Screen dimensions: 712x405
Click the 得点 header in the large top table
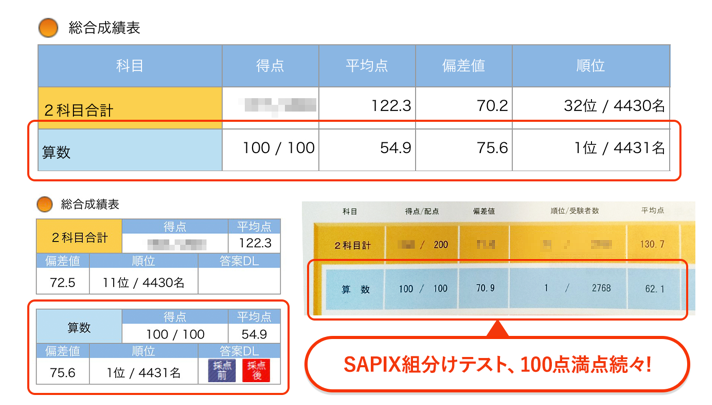(x=270, y=66)
